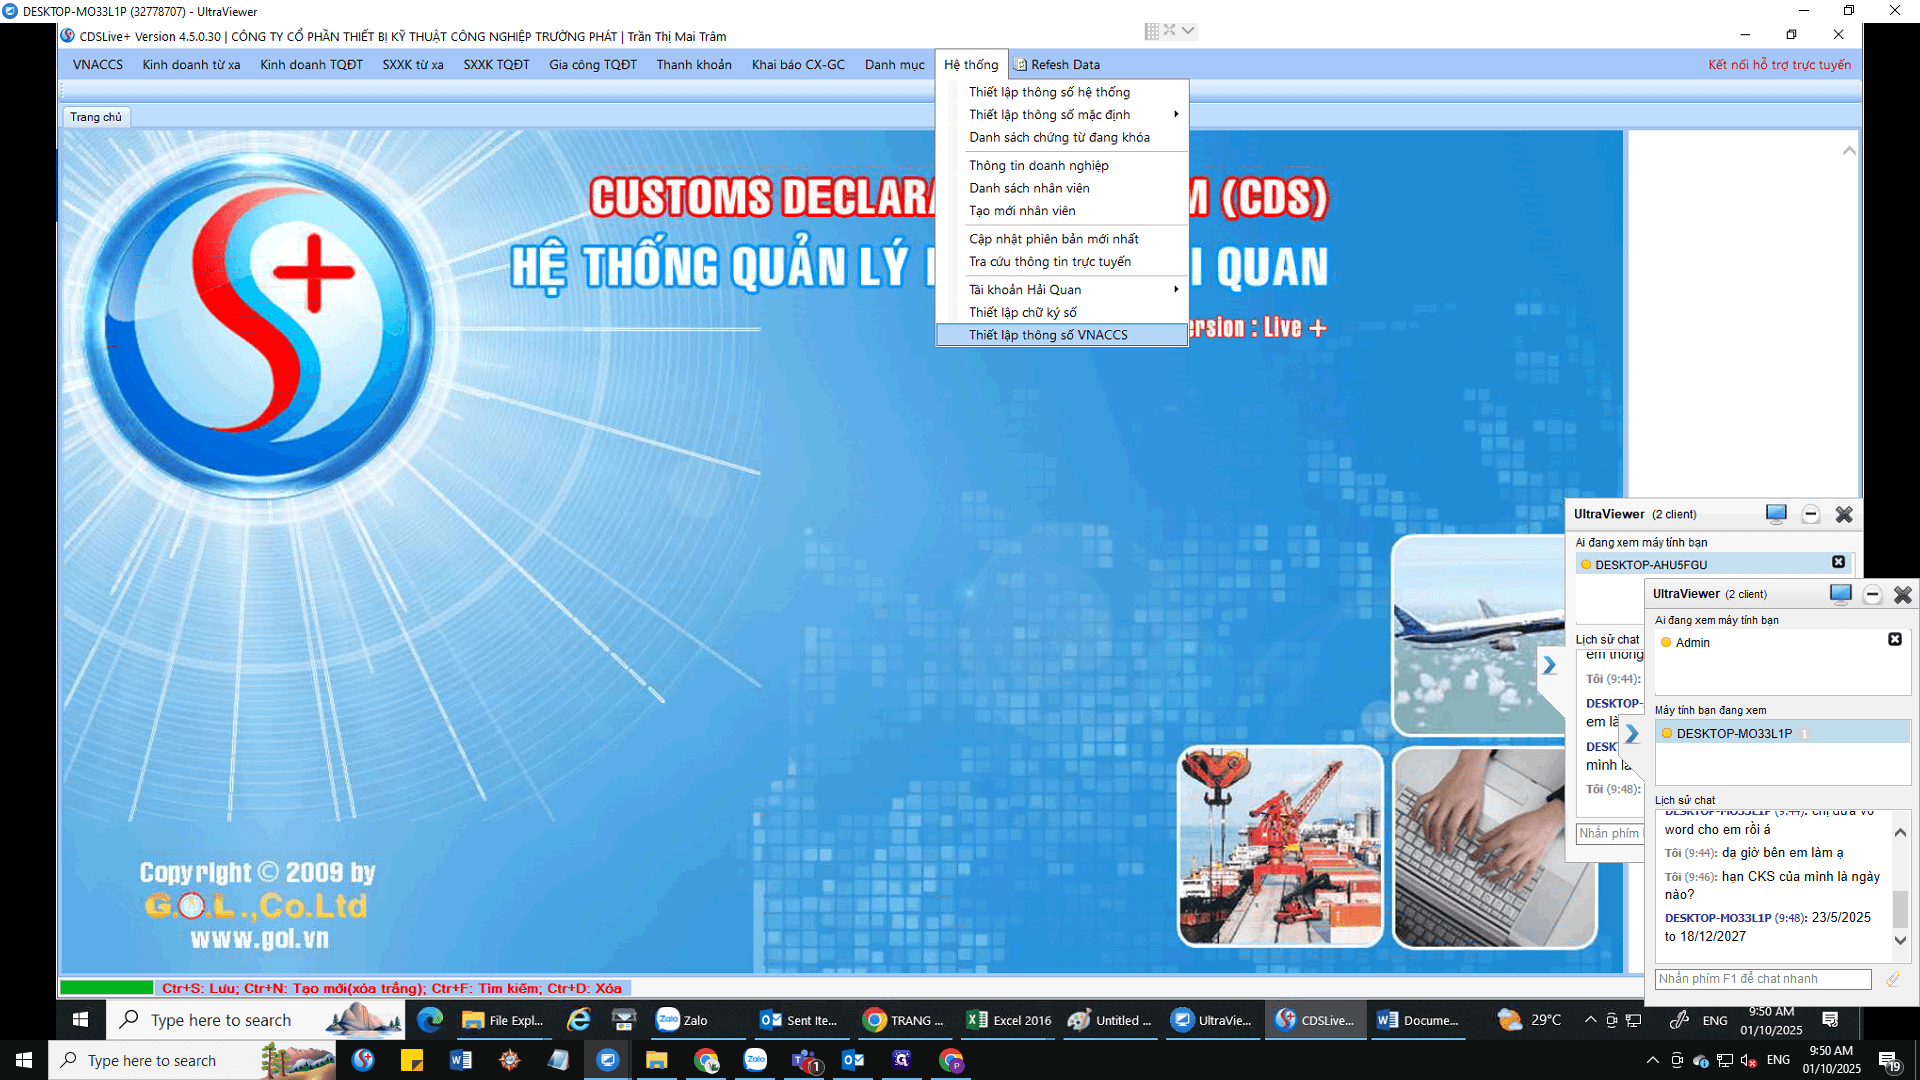
Task: Open Untitled Paint in remote taskbar
Action: 1110,1020
